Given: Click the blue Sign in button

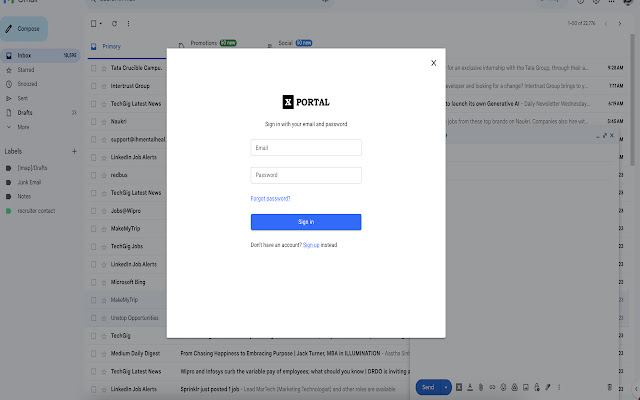Looking at the screenshot, I should click(x=306, y=222).
